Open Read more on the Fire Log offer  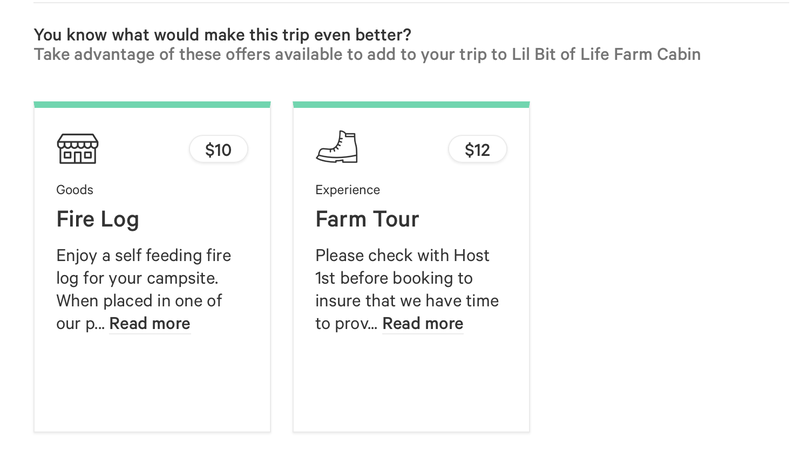[x=149, y=323]
